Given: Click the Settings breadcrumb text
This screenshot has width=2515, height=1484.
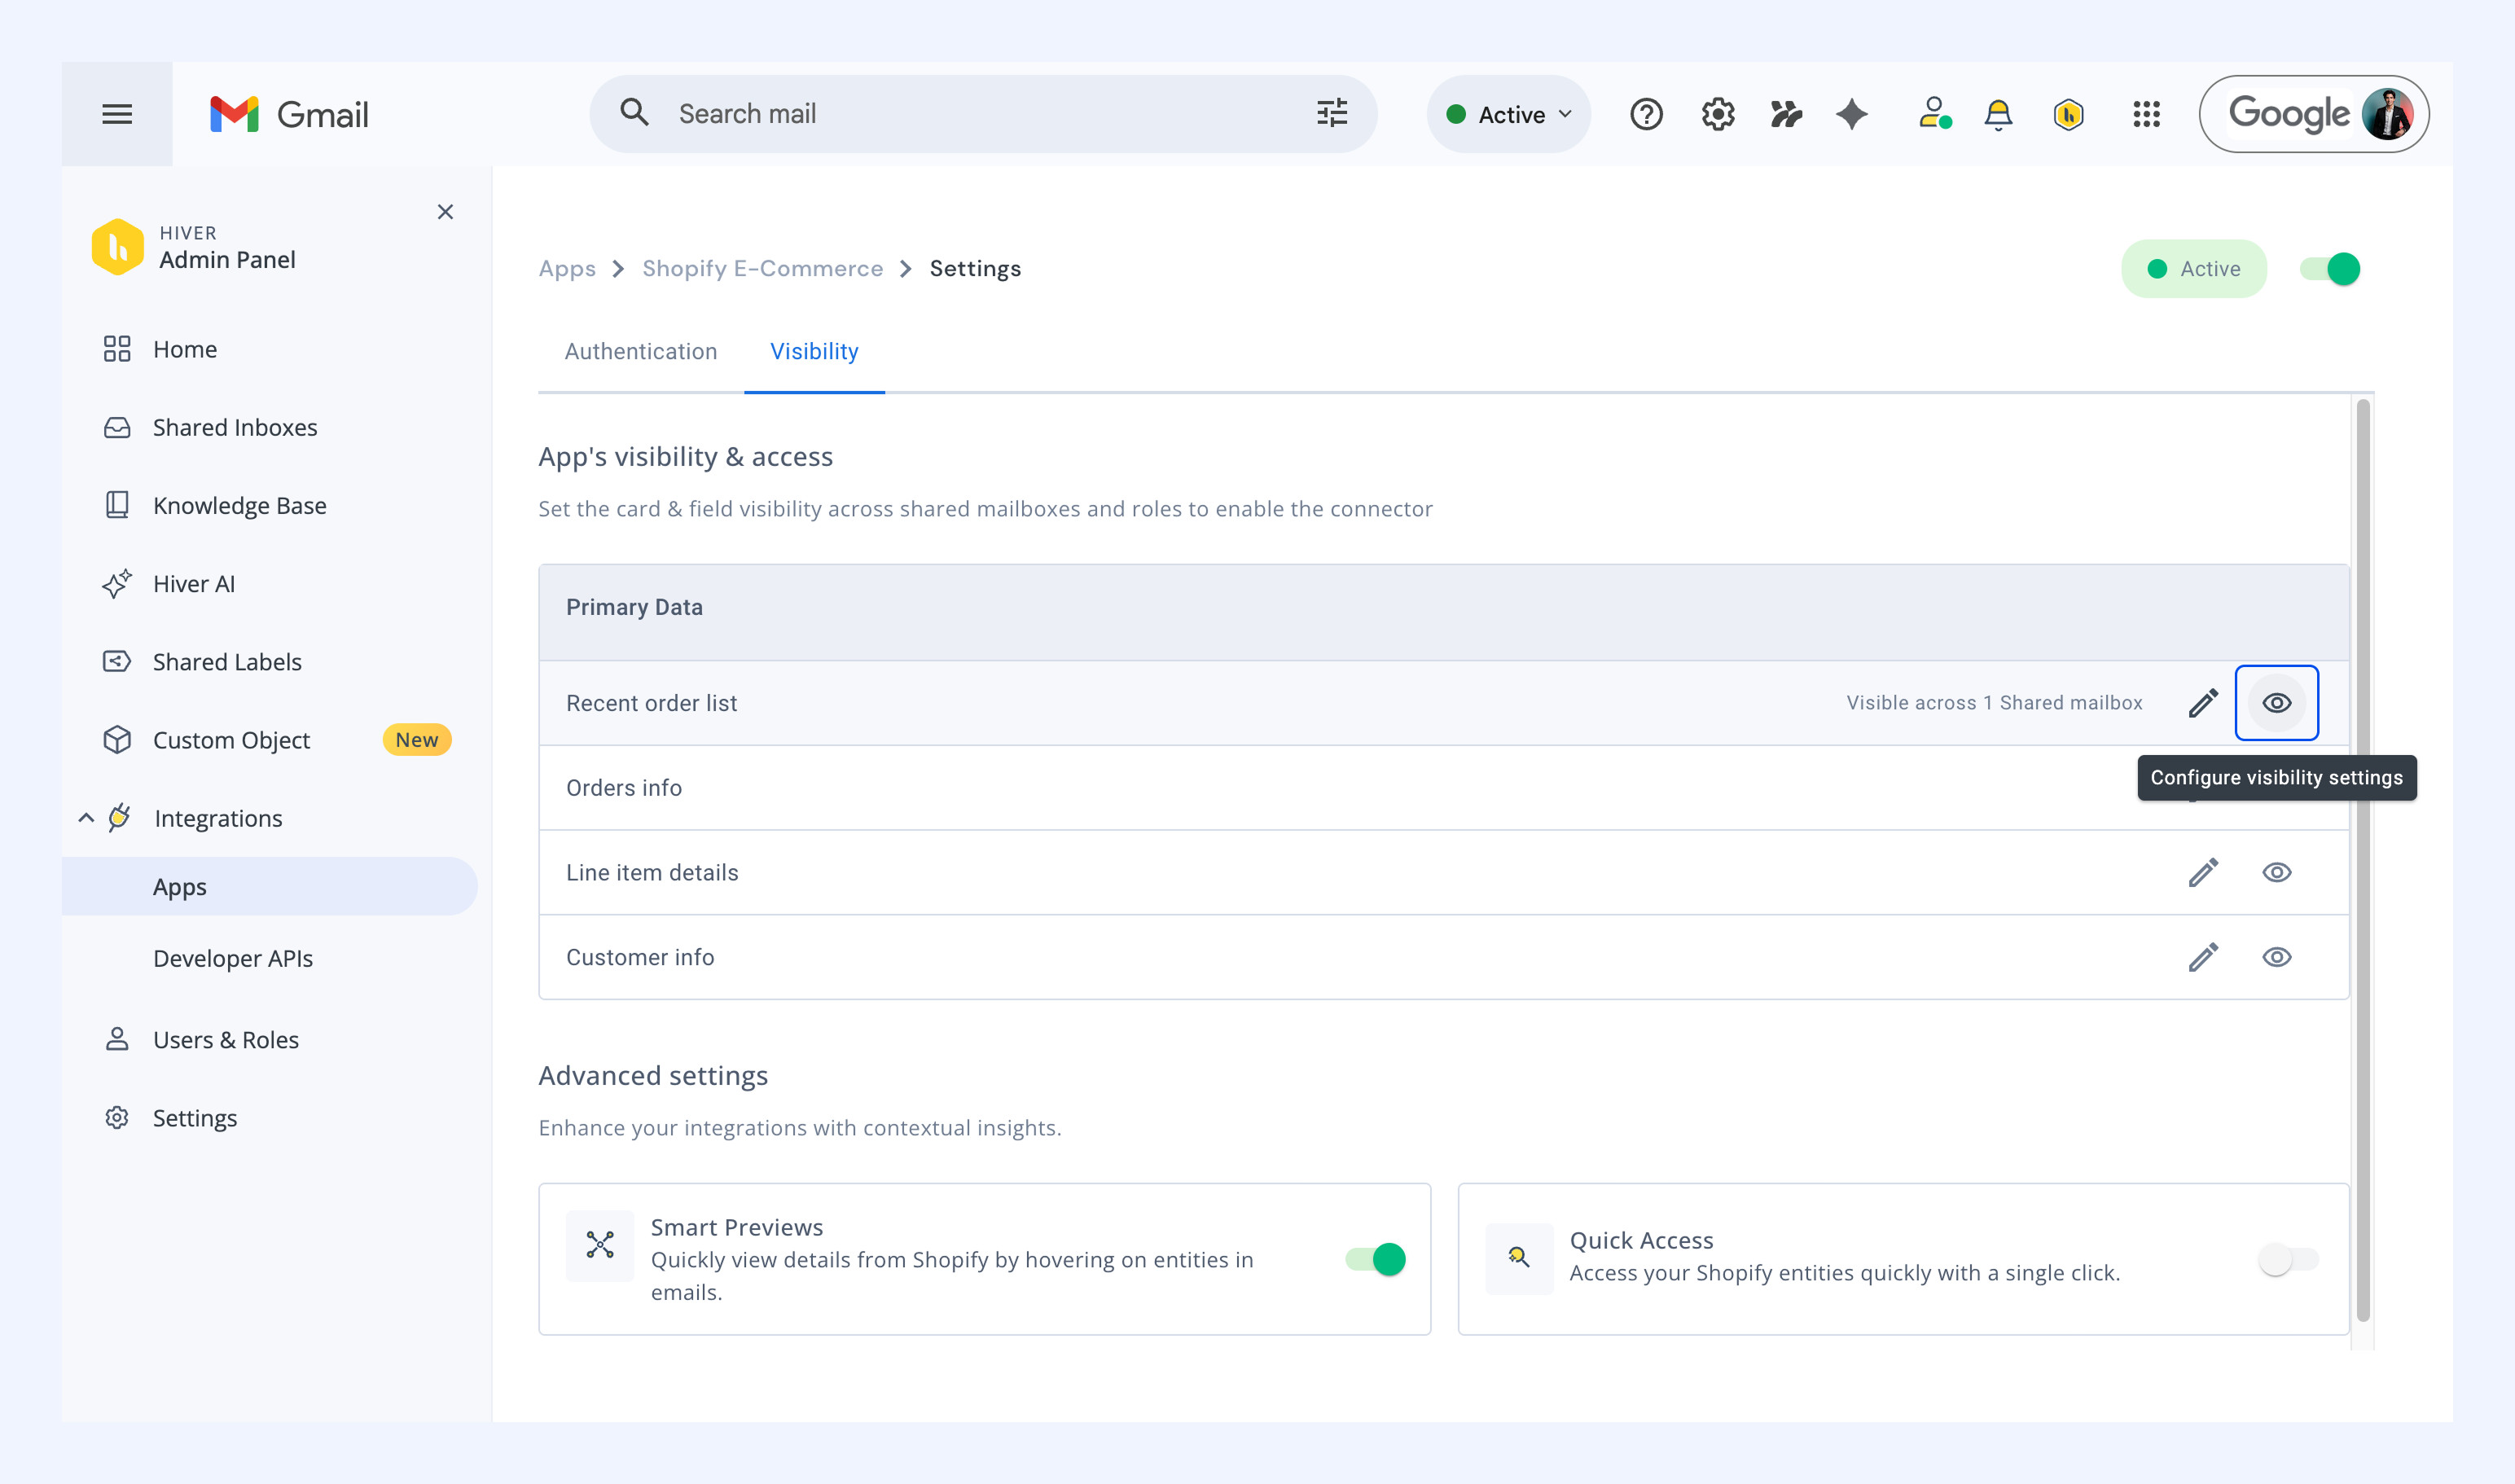Looking at the screenshot, I should pos(975,269).
